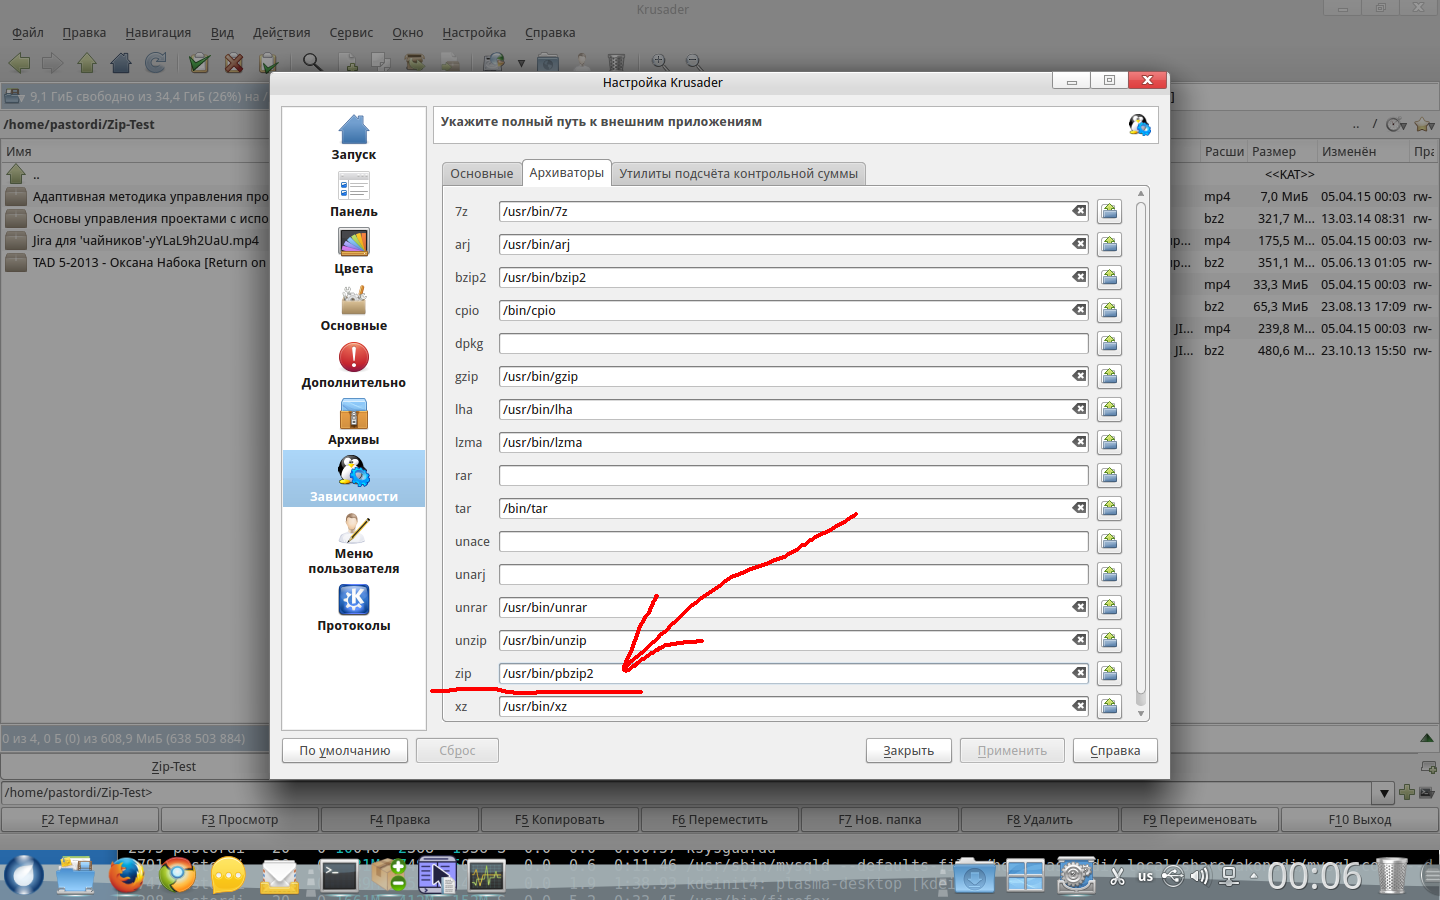1440x900 pixels.
Task: Expand the command line history dropdown
Action: 1385,793
